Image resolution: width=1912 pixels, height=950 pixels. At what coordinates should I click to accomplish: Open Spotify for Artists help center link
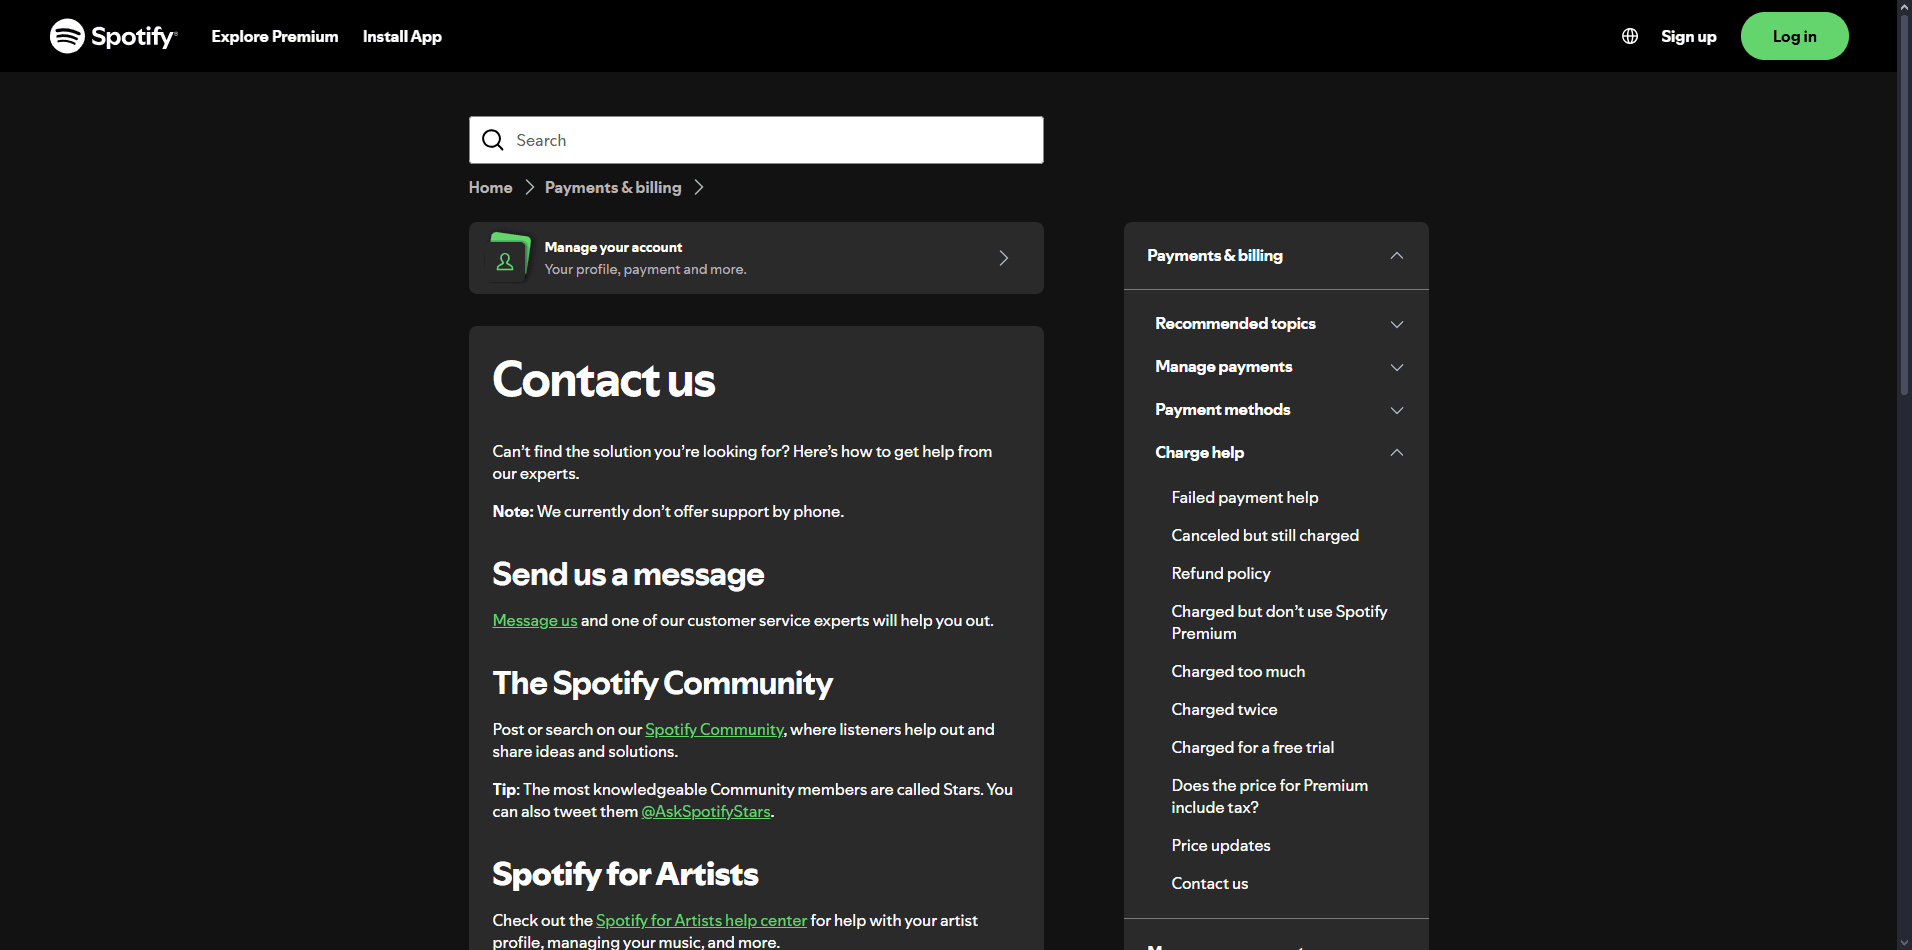(701, 920)
